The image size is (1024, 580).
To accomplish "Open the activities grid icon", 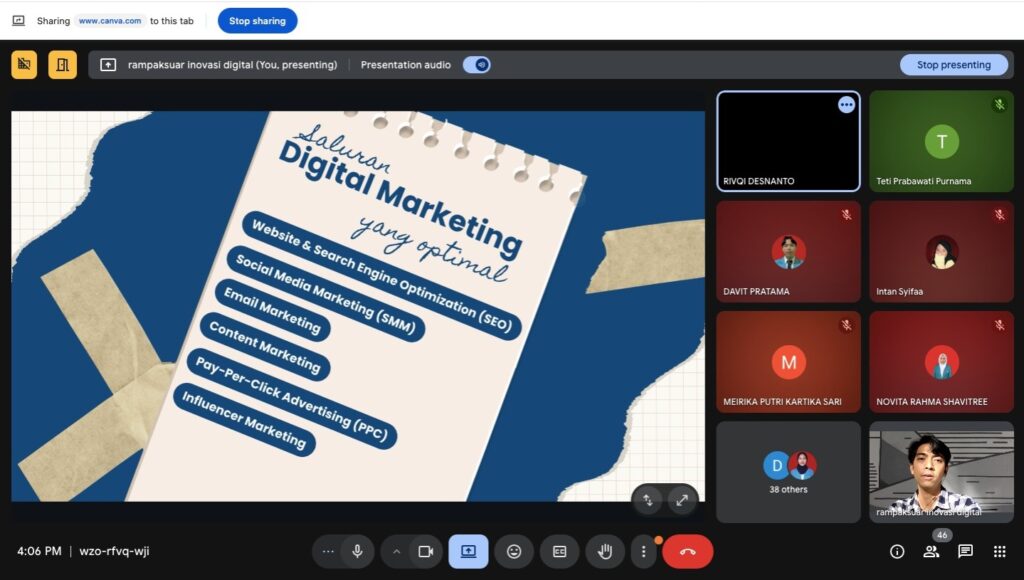I will tap(999, 551).
